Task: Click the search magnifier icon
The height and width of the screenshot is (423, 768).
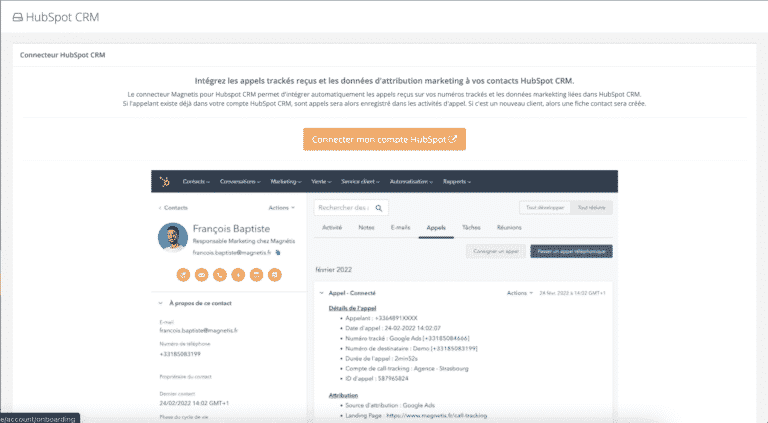Action: [379, 208]
